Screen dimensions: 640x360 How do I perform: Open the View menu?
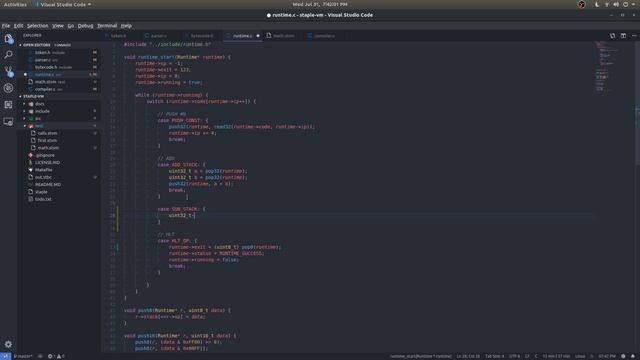click(x=58, y=26)
